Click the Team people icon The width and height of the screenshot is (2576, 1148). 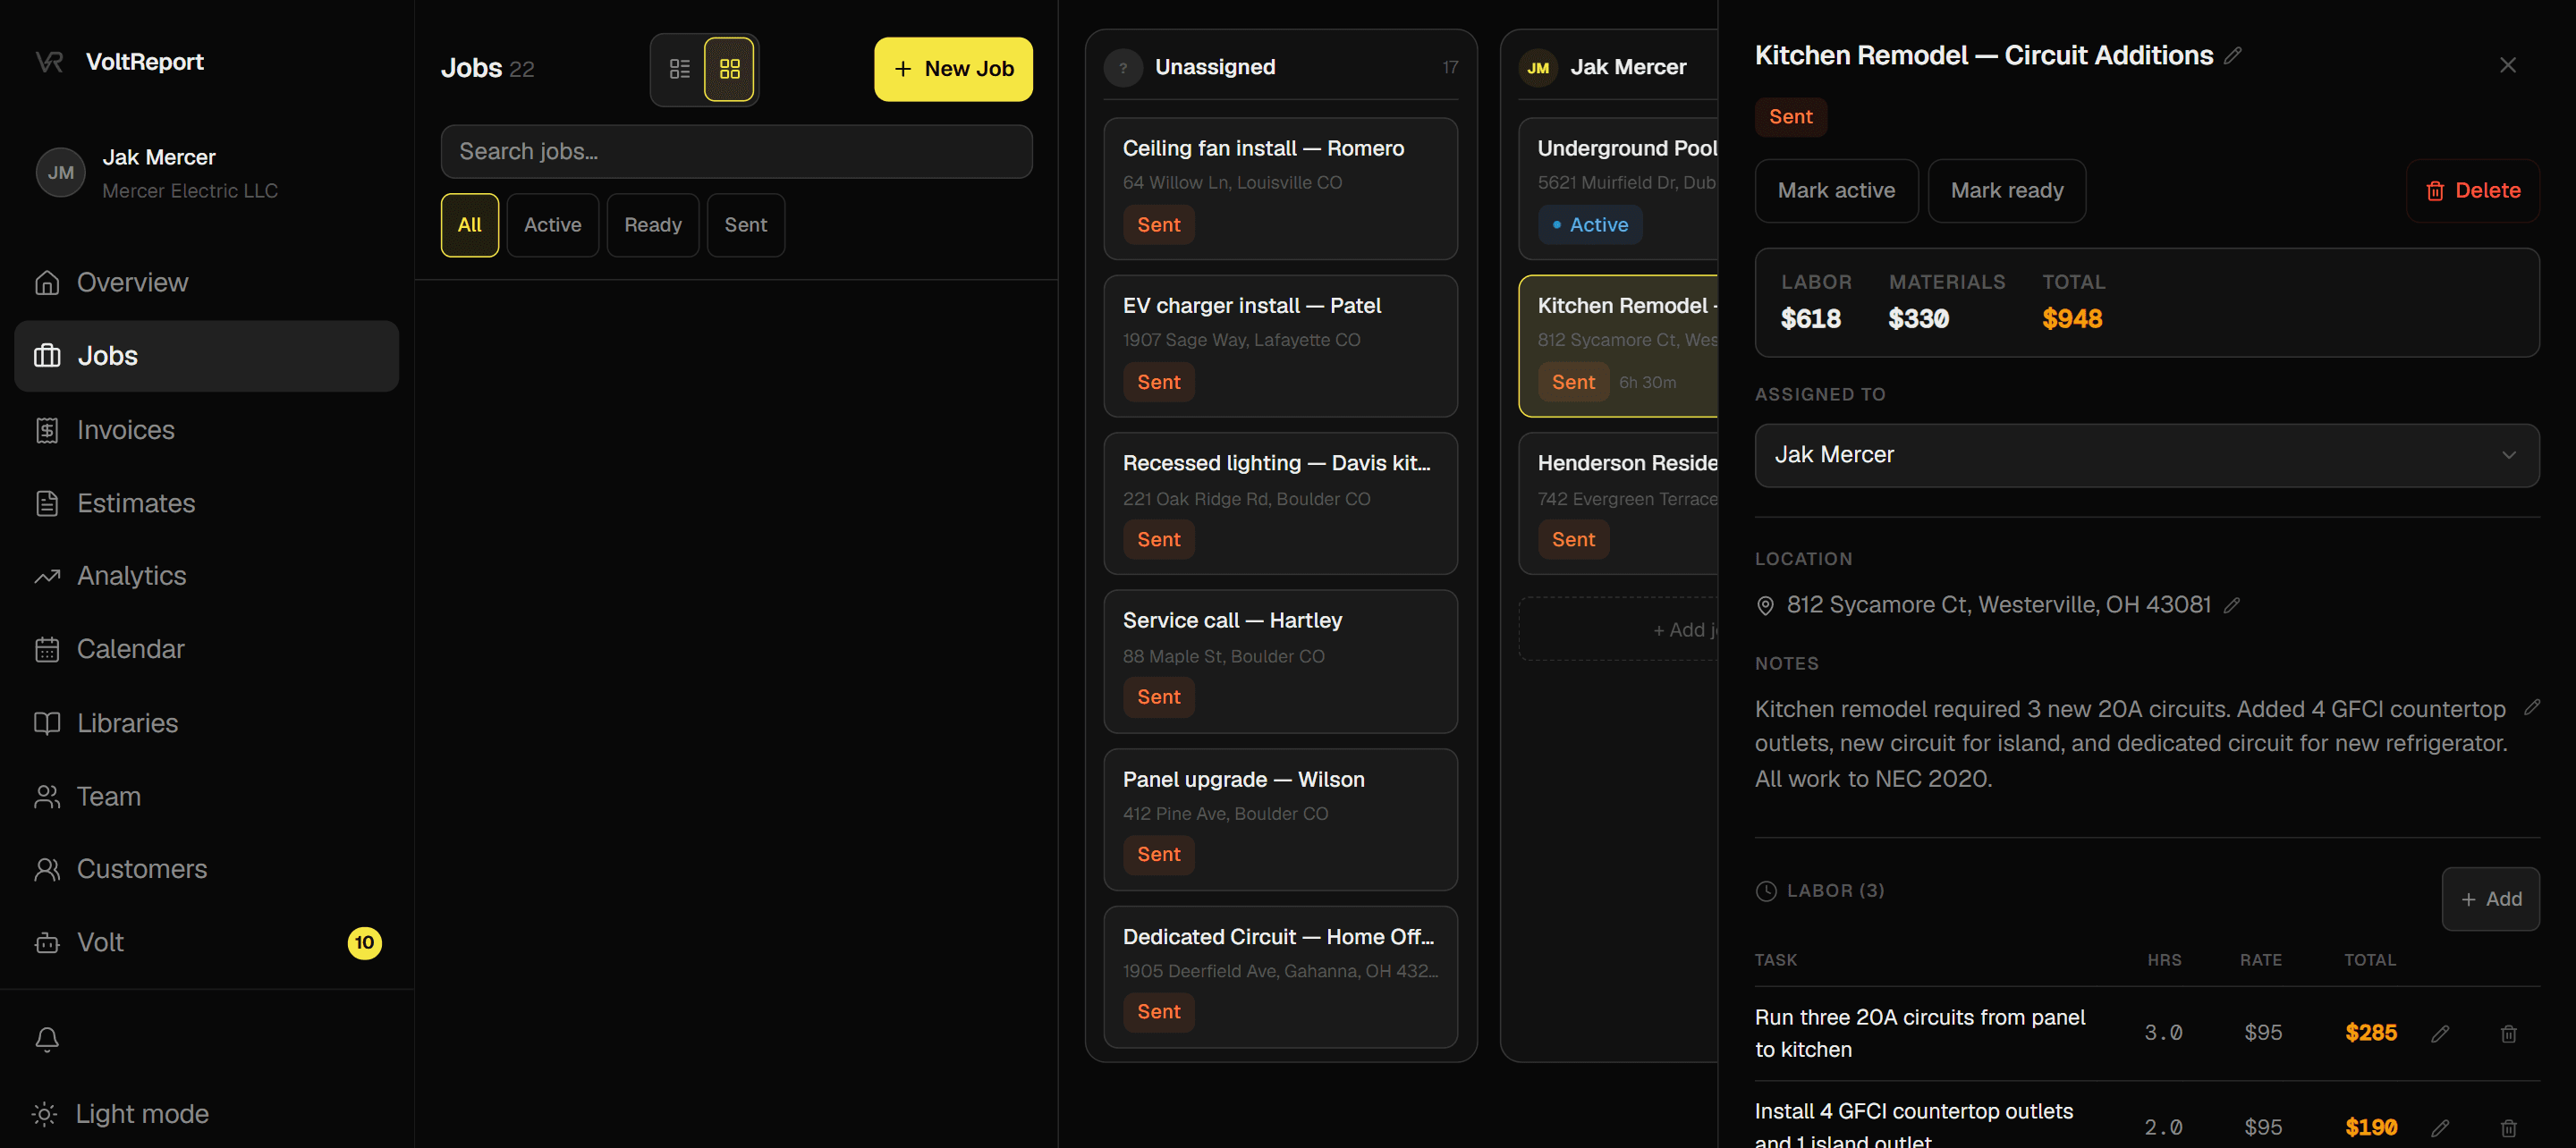pyautogui.click(x=47, y=796)
